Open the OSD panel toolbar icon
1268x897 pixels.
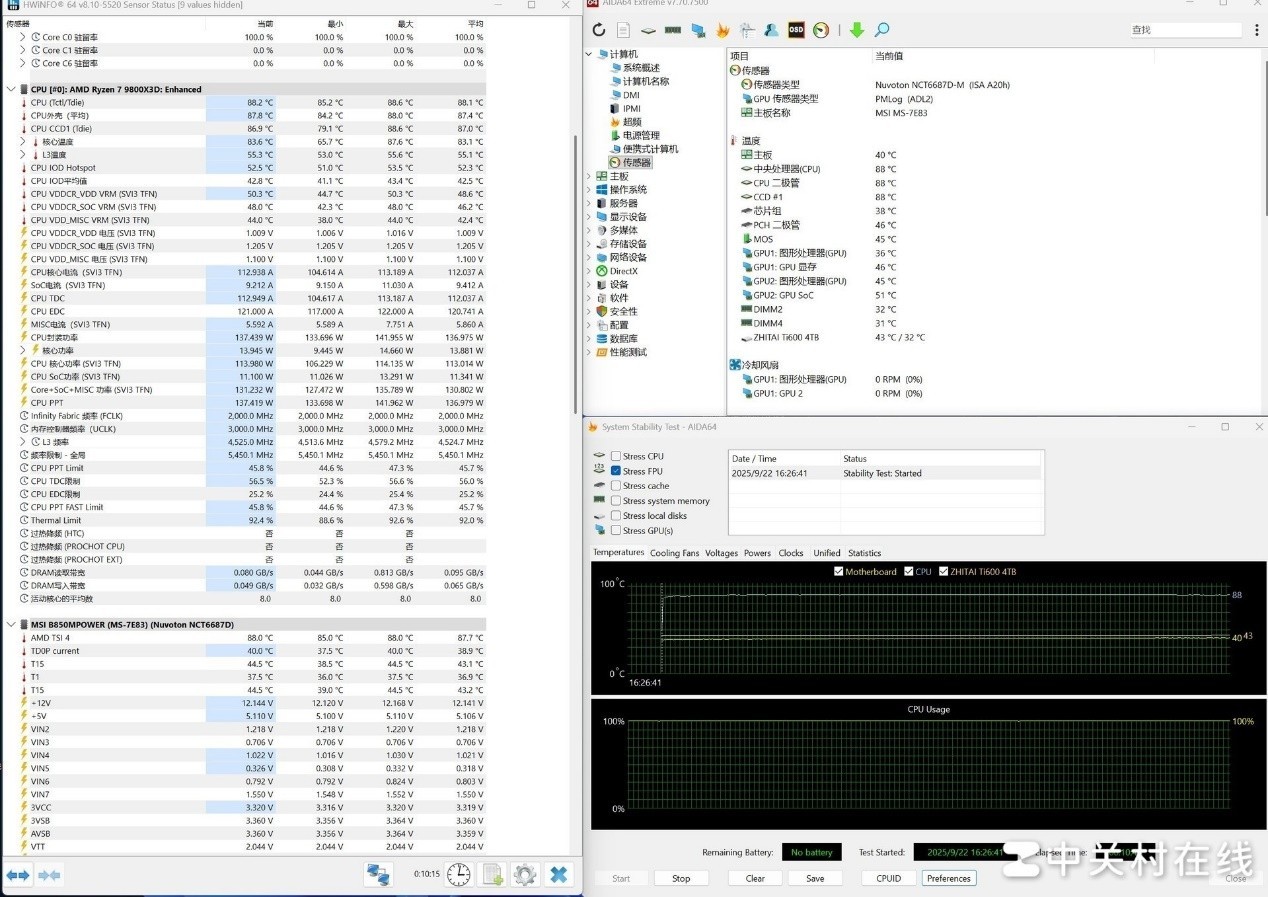(796, 30)
